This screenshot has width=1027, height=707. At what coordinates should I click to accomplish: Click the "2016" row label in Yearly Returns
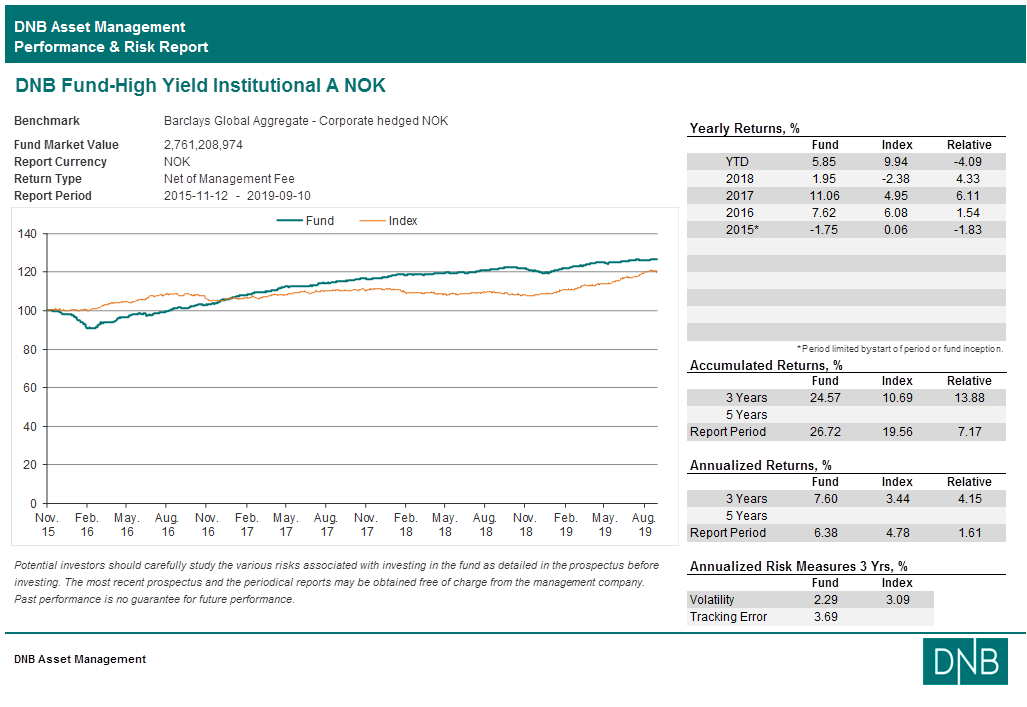pos(739,213)
